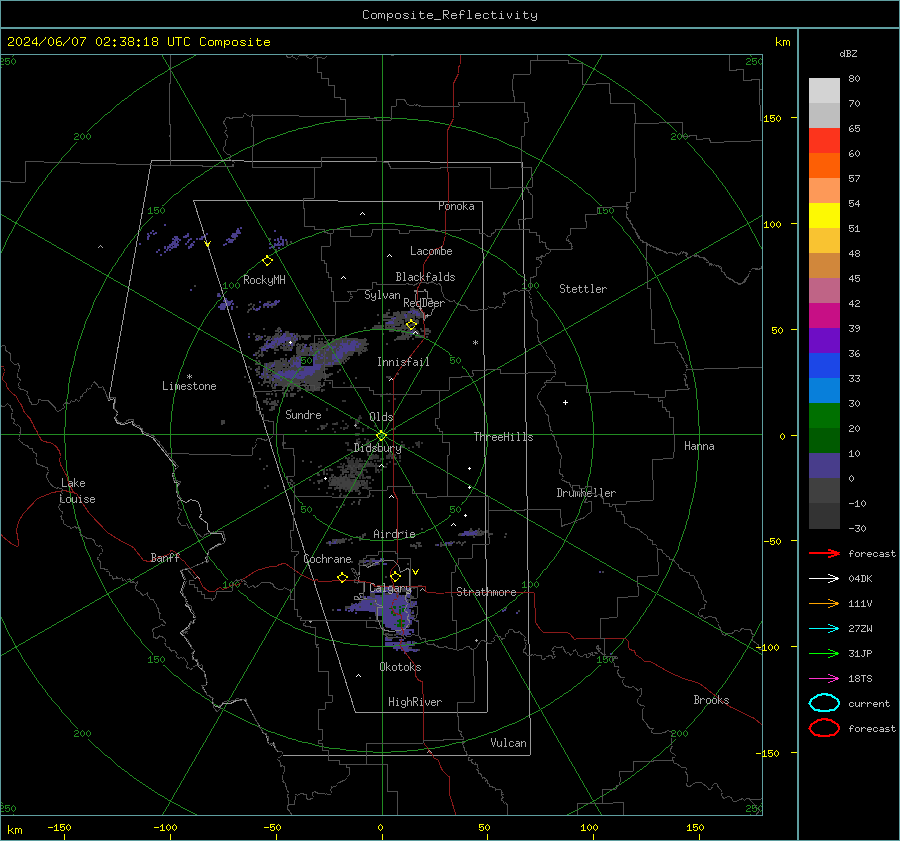Click the Vulcan city label
This screenshot has height=841, width=900.
click(508, 743)
